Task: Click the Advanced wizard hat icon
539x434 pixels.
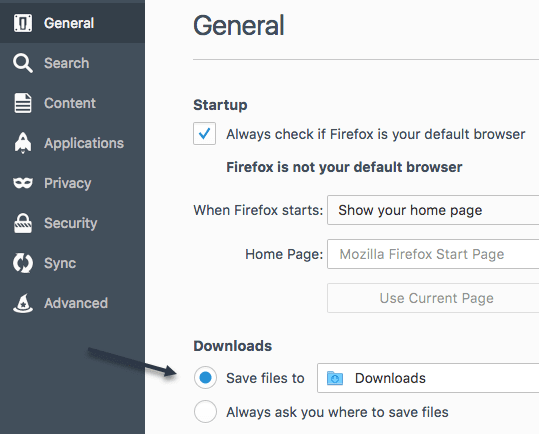Action: pos(23,303)
